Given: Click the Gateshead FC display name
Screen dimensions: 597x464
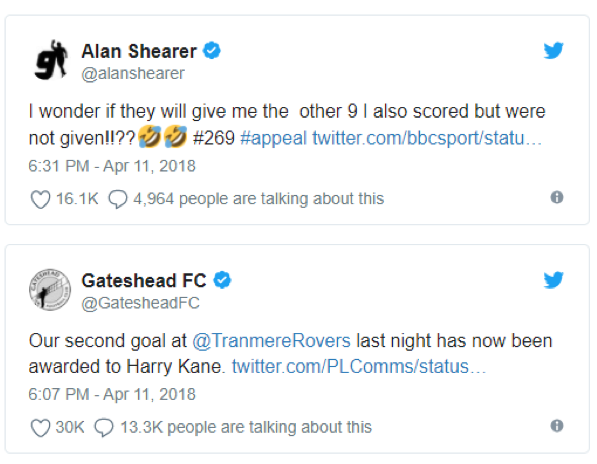Looking at the screenshot, I should tap(144, 281).
